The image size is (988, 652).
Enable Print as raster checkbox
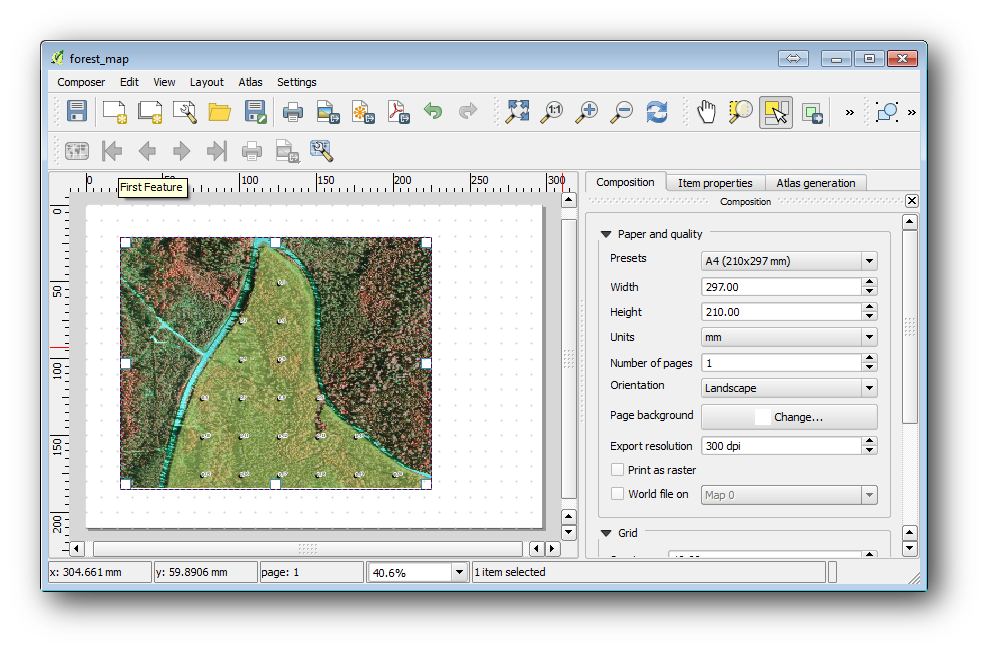(617, 470)
